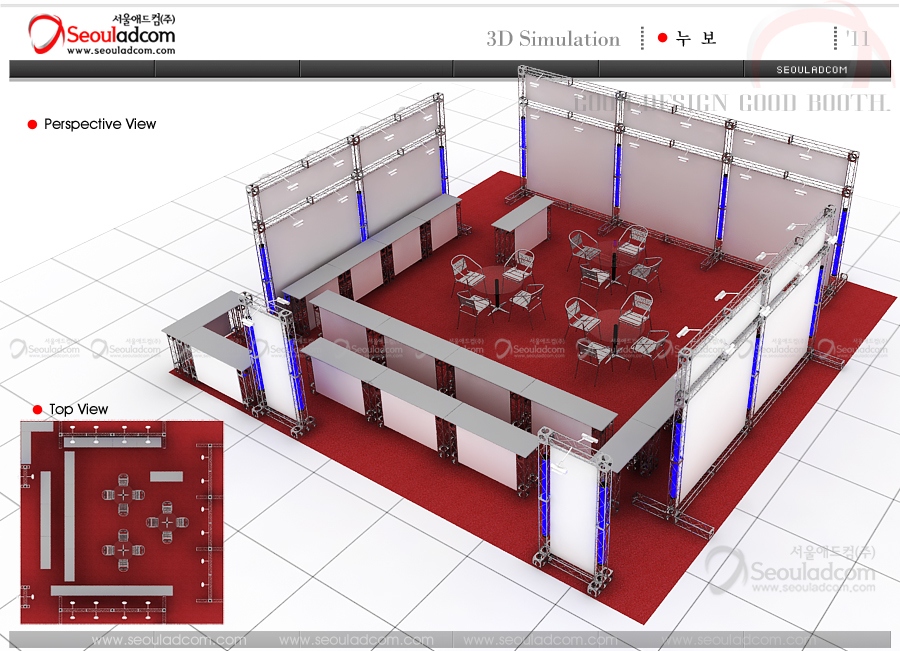900x651 pixels.
Task: Click red bullet next to Perspective View
Action: click(32, 125)
